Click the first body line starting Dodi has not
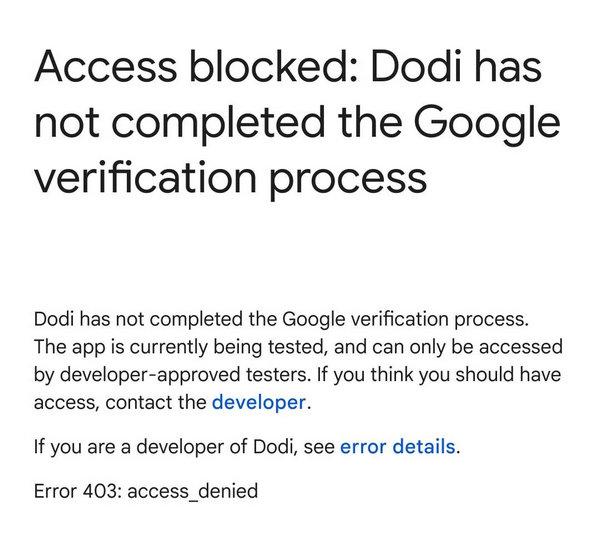 coord(282,319)
